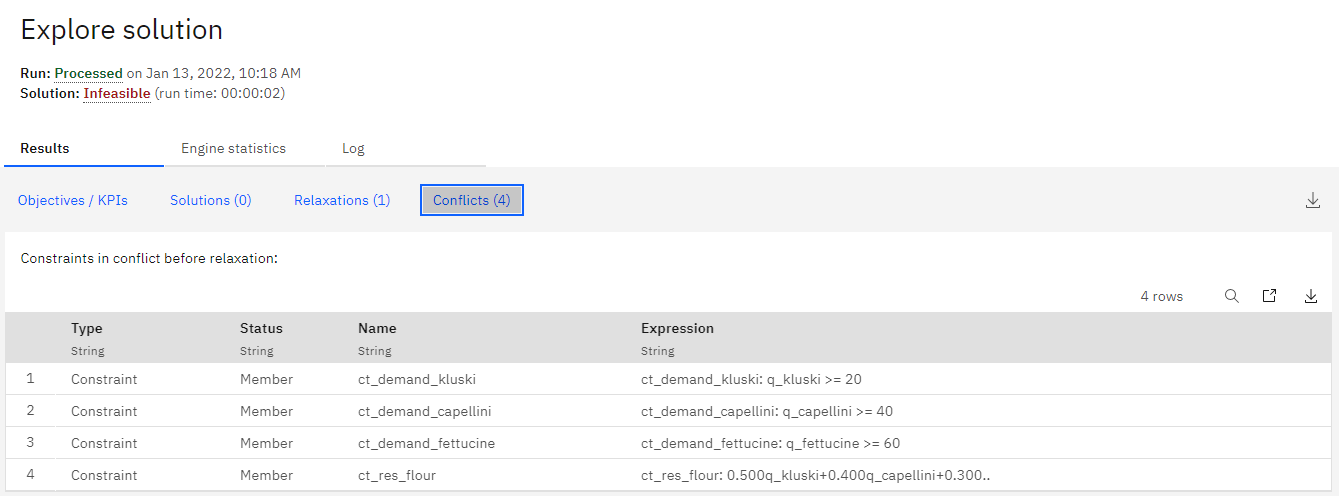The width and height of the screenshot is (1339, 496).
Task: View Solutions (0) section
Action: click(211, 200)
